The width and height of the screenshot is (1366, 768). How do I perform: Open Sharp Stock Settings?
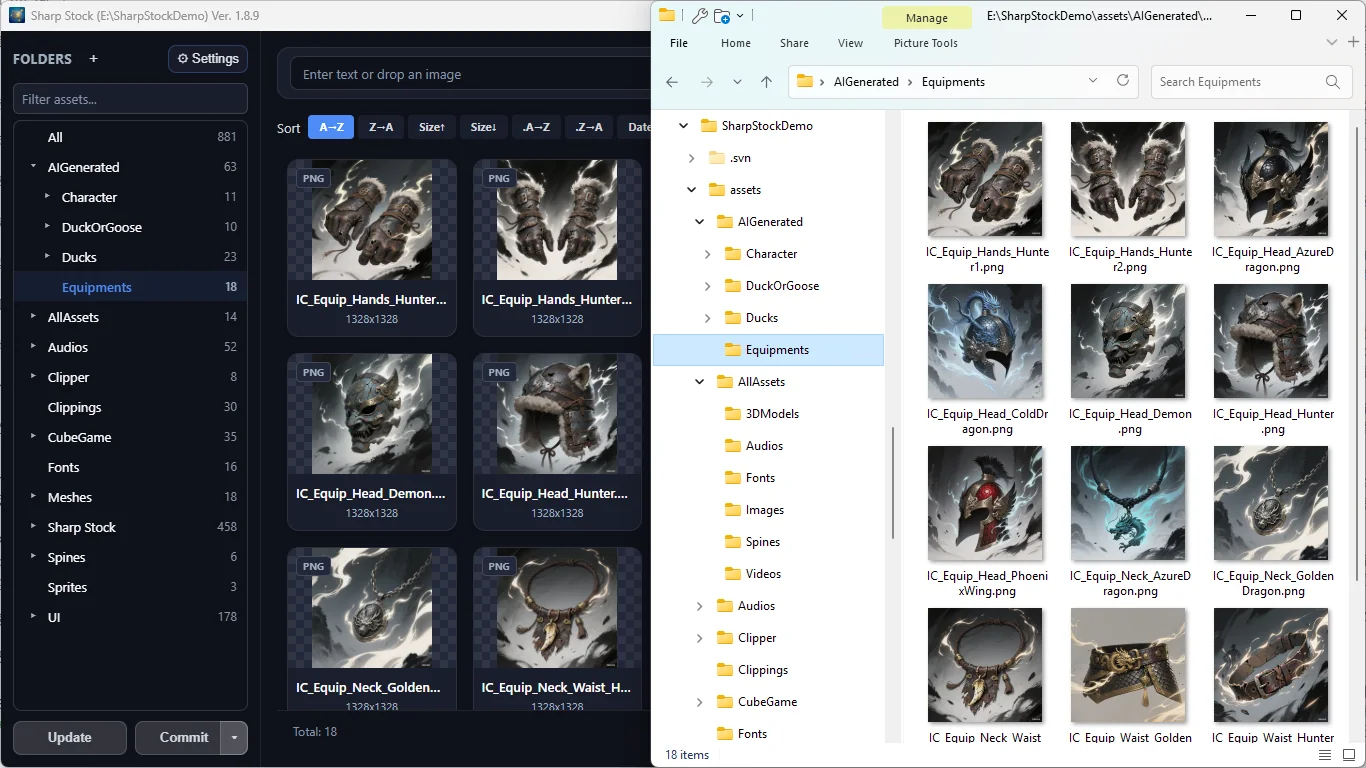click(208, 59)
